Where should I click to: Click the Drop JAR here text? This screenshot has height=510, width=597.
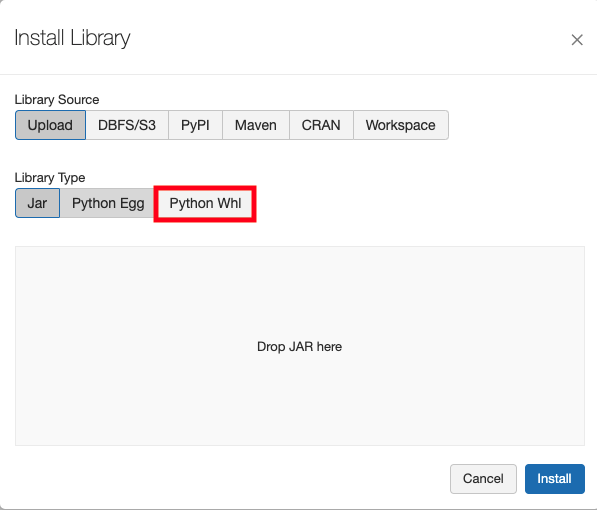300,347
